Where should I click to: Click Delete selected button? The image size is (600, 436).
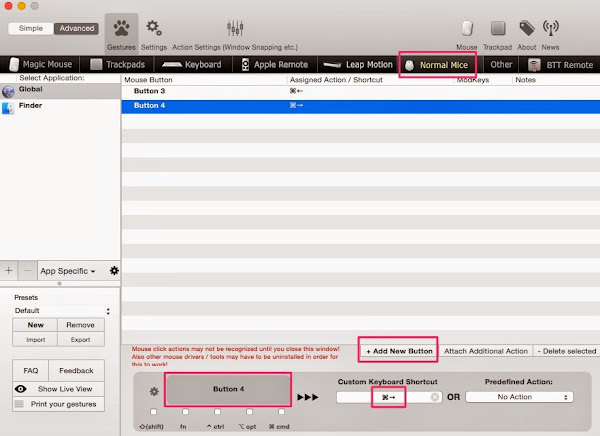(567, 351)
